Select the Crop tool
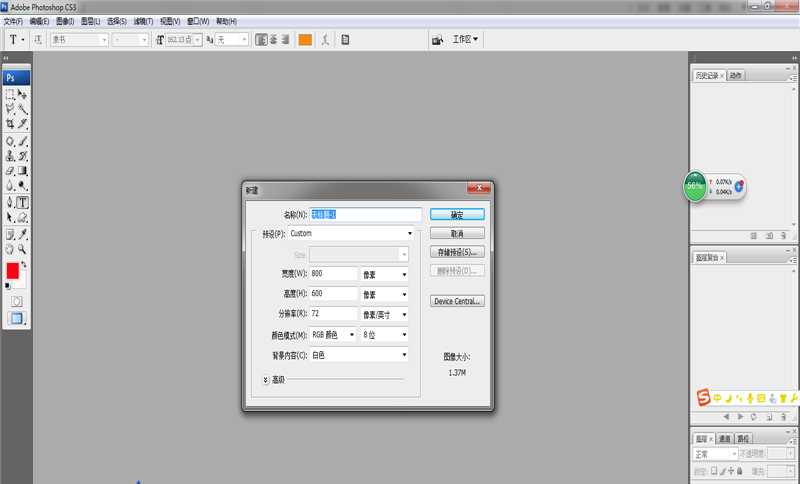Viewport: 800px width, 484px height. point(10,124)
